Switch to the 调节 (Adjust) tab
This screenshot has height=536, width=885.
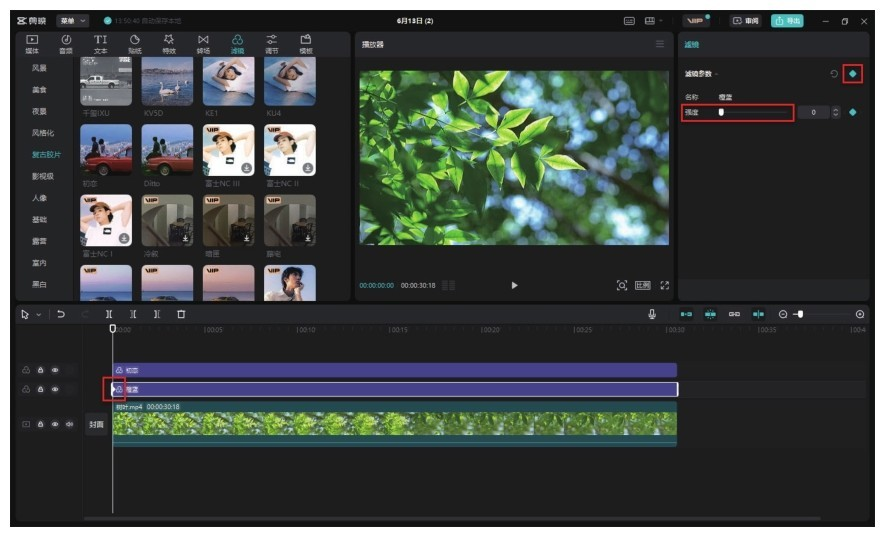click(272, 43)
